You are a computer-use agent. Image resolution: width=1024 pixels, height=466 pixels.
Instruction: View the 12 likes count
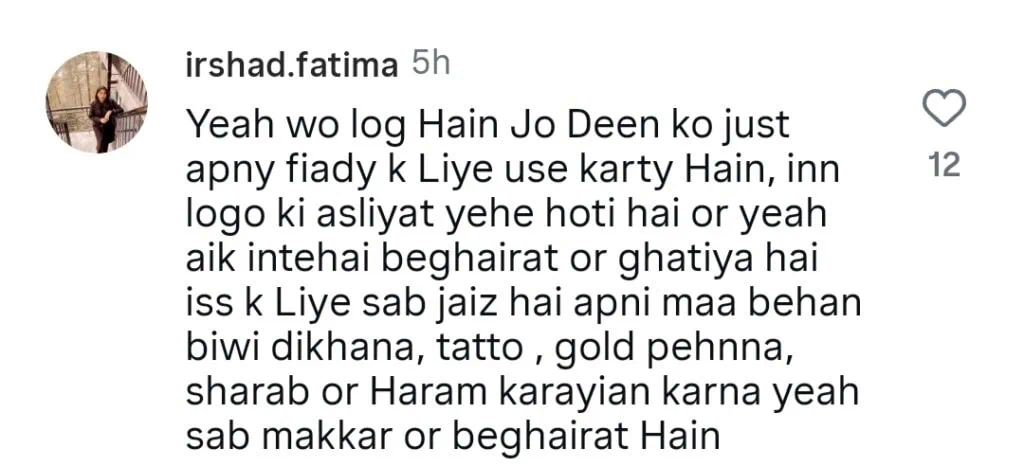pos(944,166)
